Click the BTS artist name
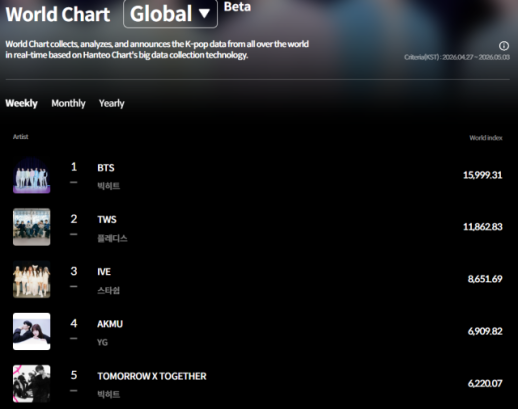This screenshot has height=409, width=518. pos(106,168)
